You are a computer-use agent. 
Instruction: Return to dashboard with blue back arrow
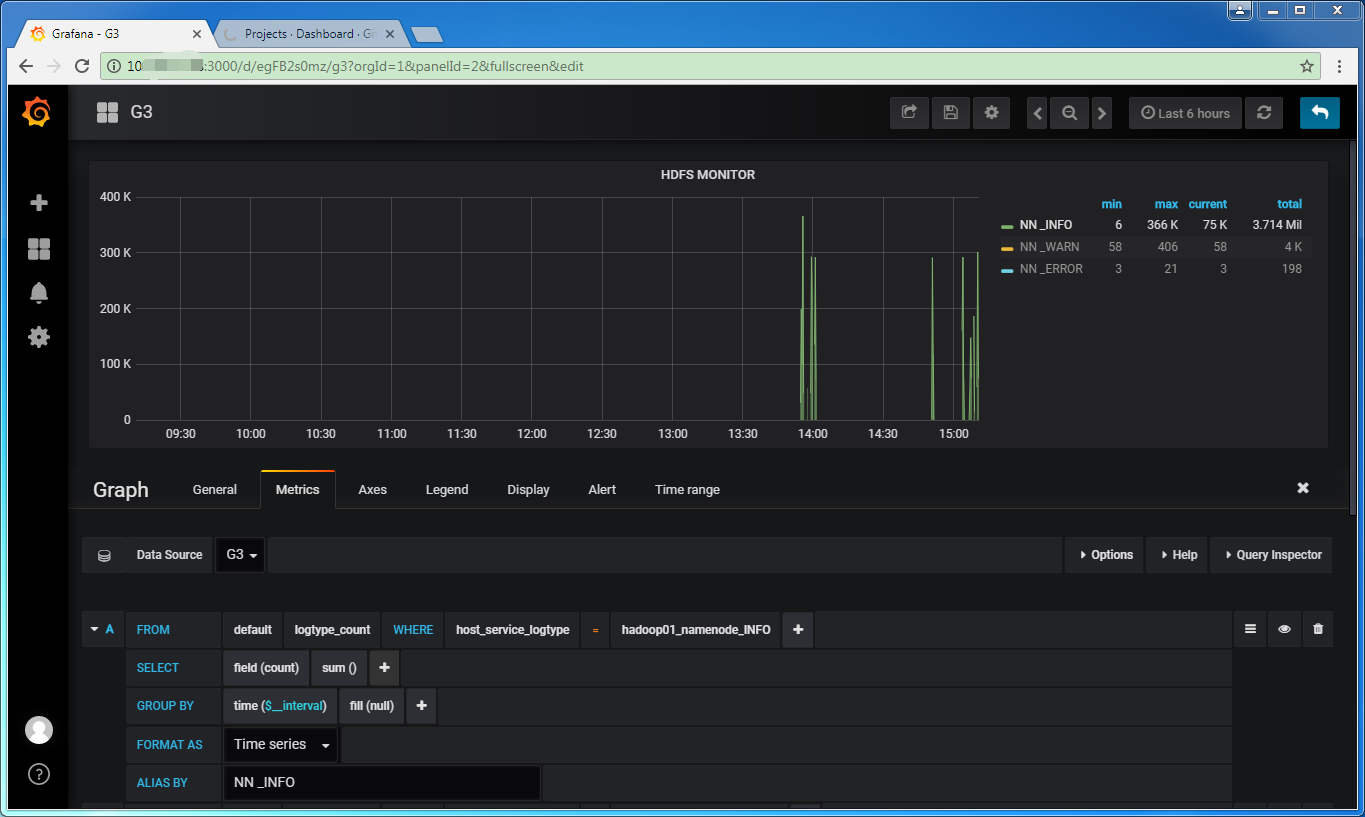1320,113
